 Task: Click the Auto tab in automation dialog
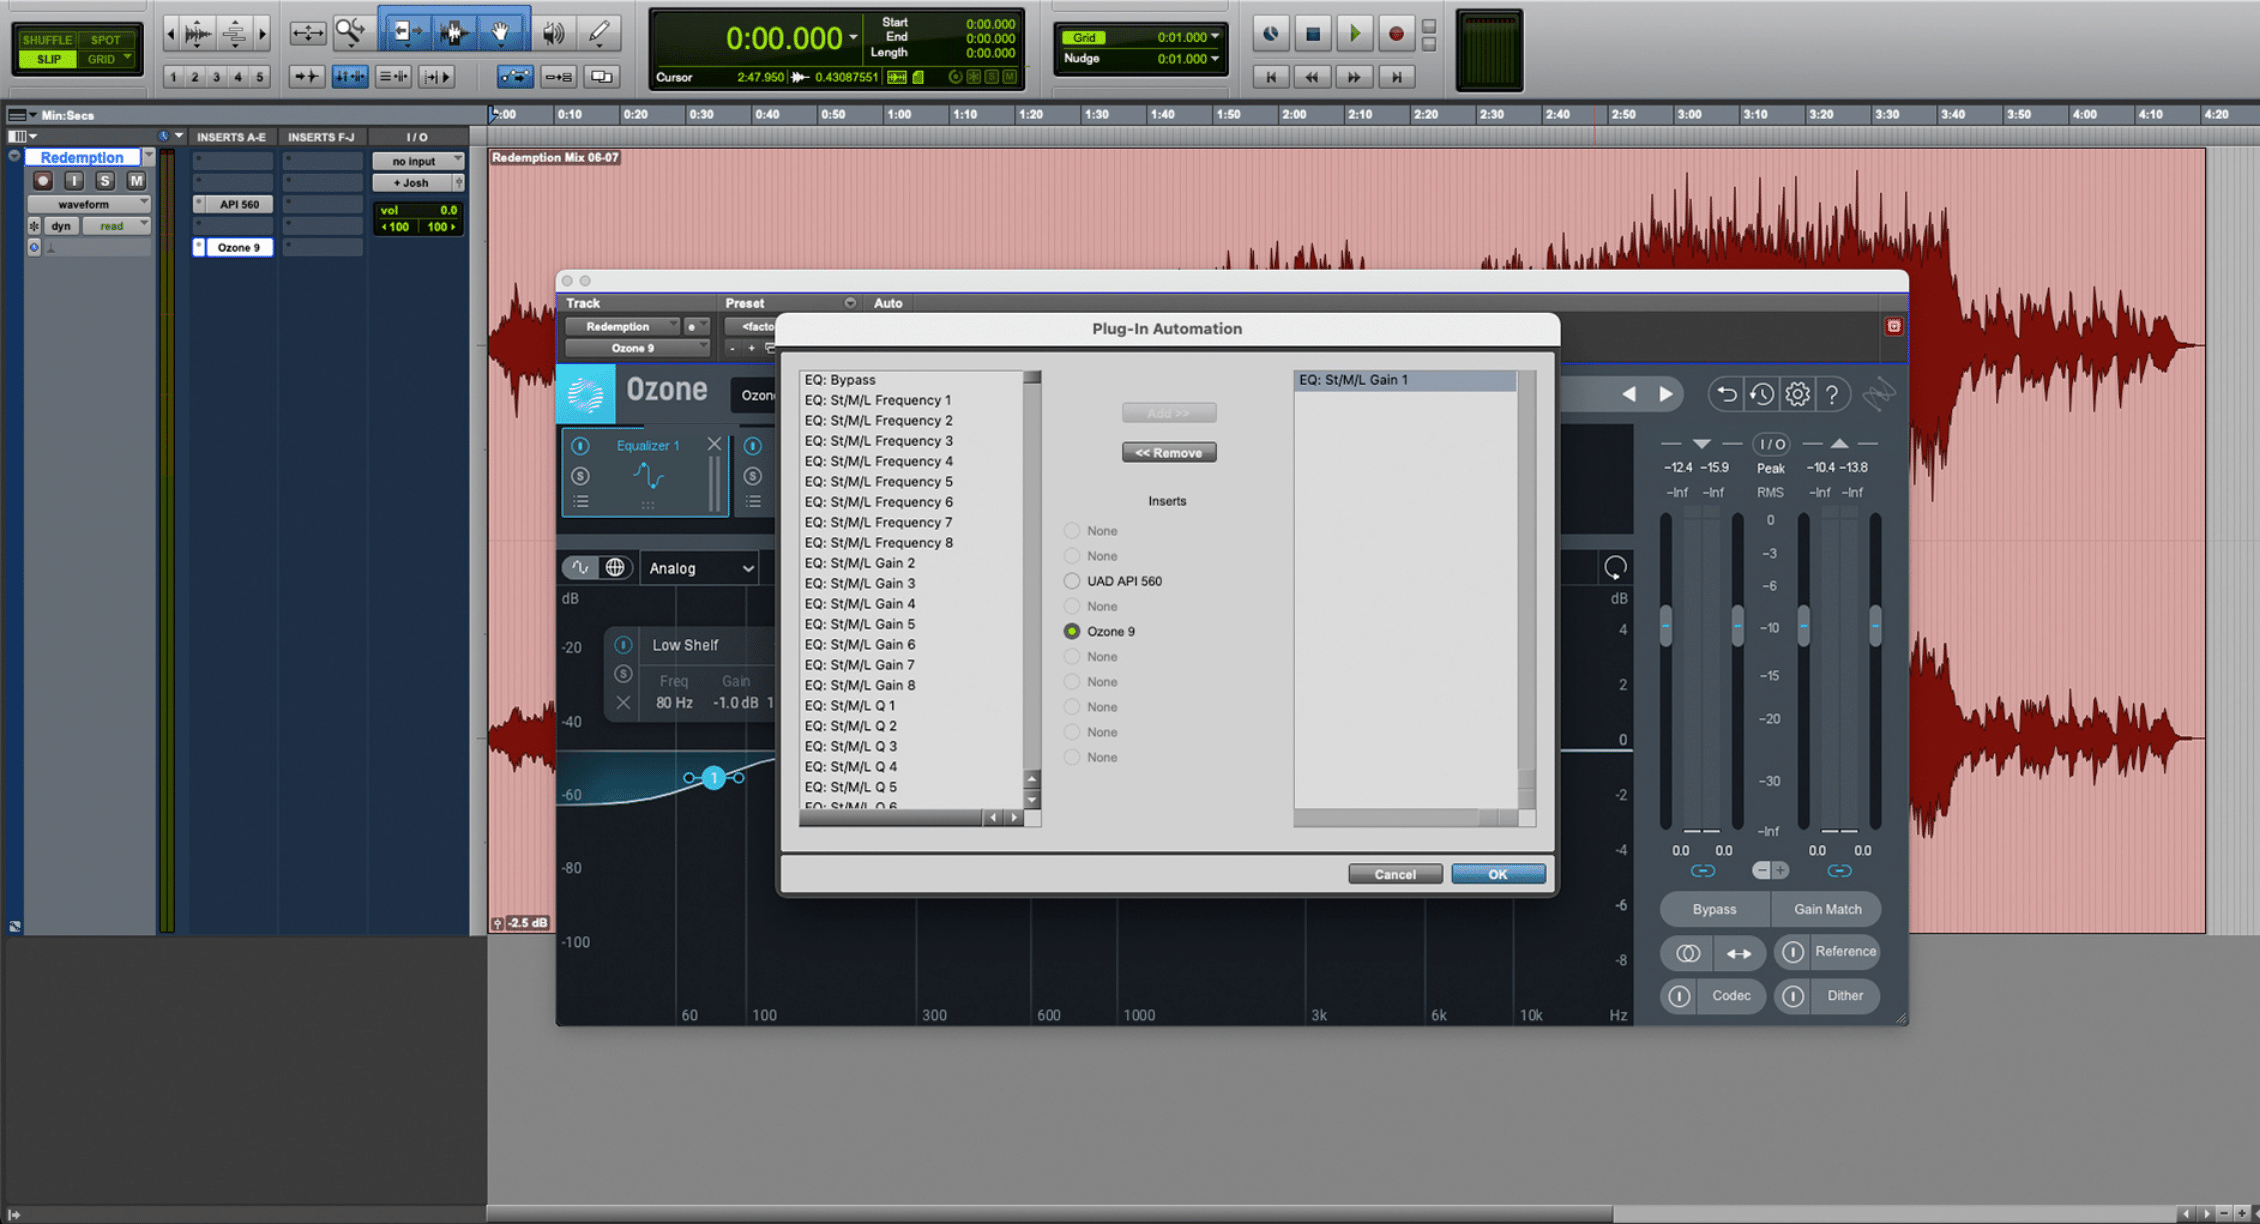(x=886, y=301)
